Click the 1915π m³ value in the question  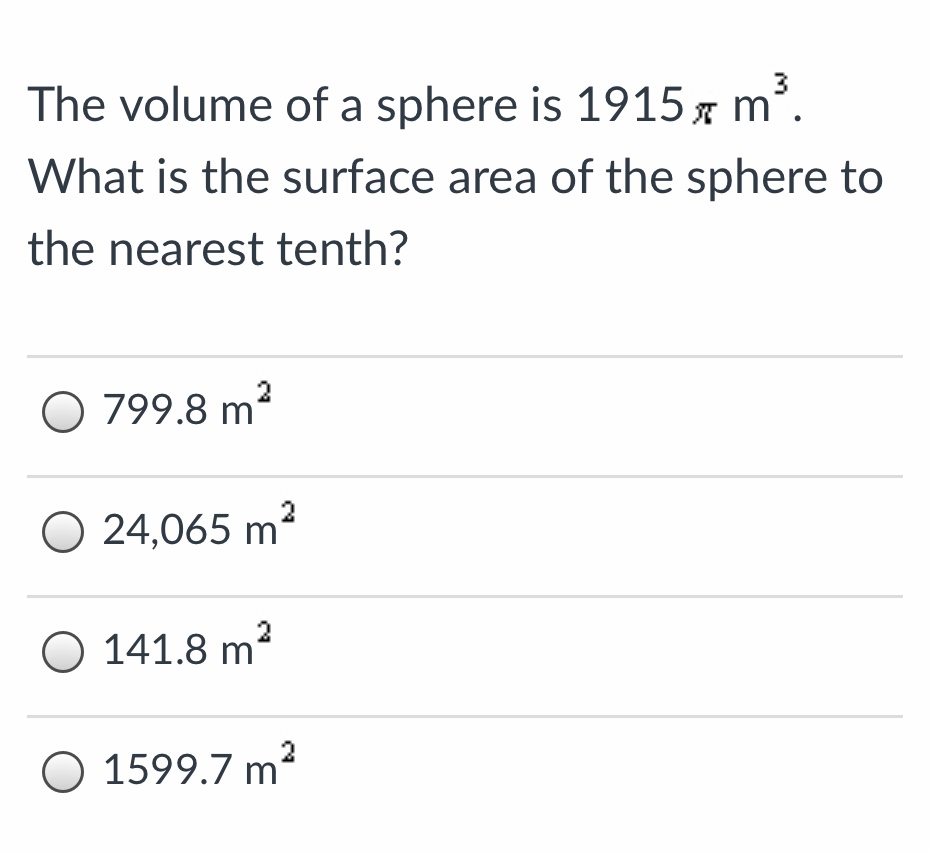pos(690,105)
